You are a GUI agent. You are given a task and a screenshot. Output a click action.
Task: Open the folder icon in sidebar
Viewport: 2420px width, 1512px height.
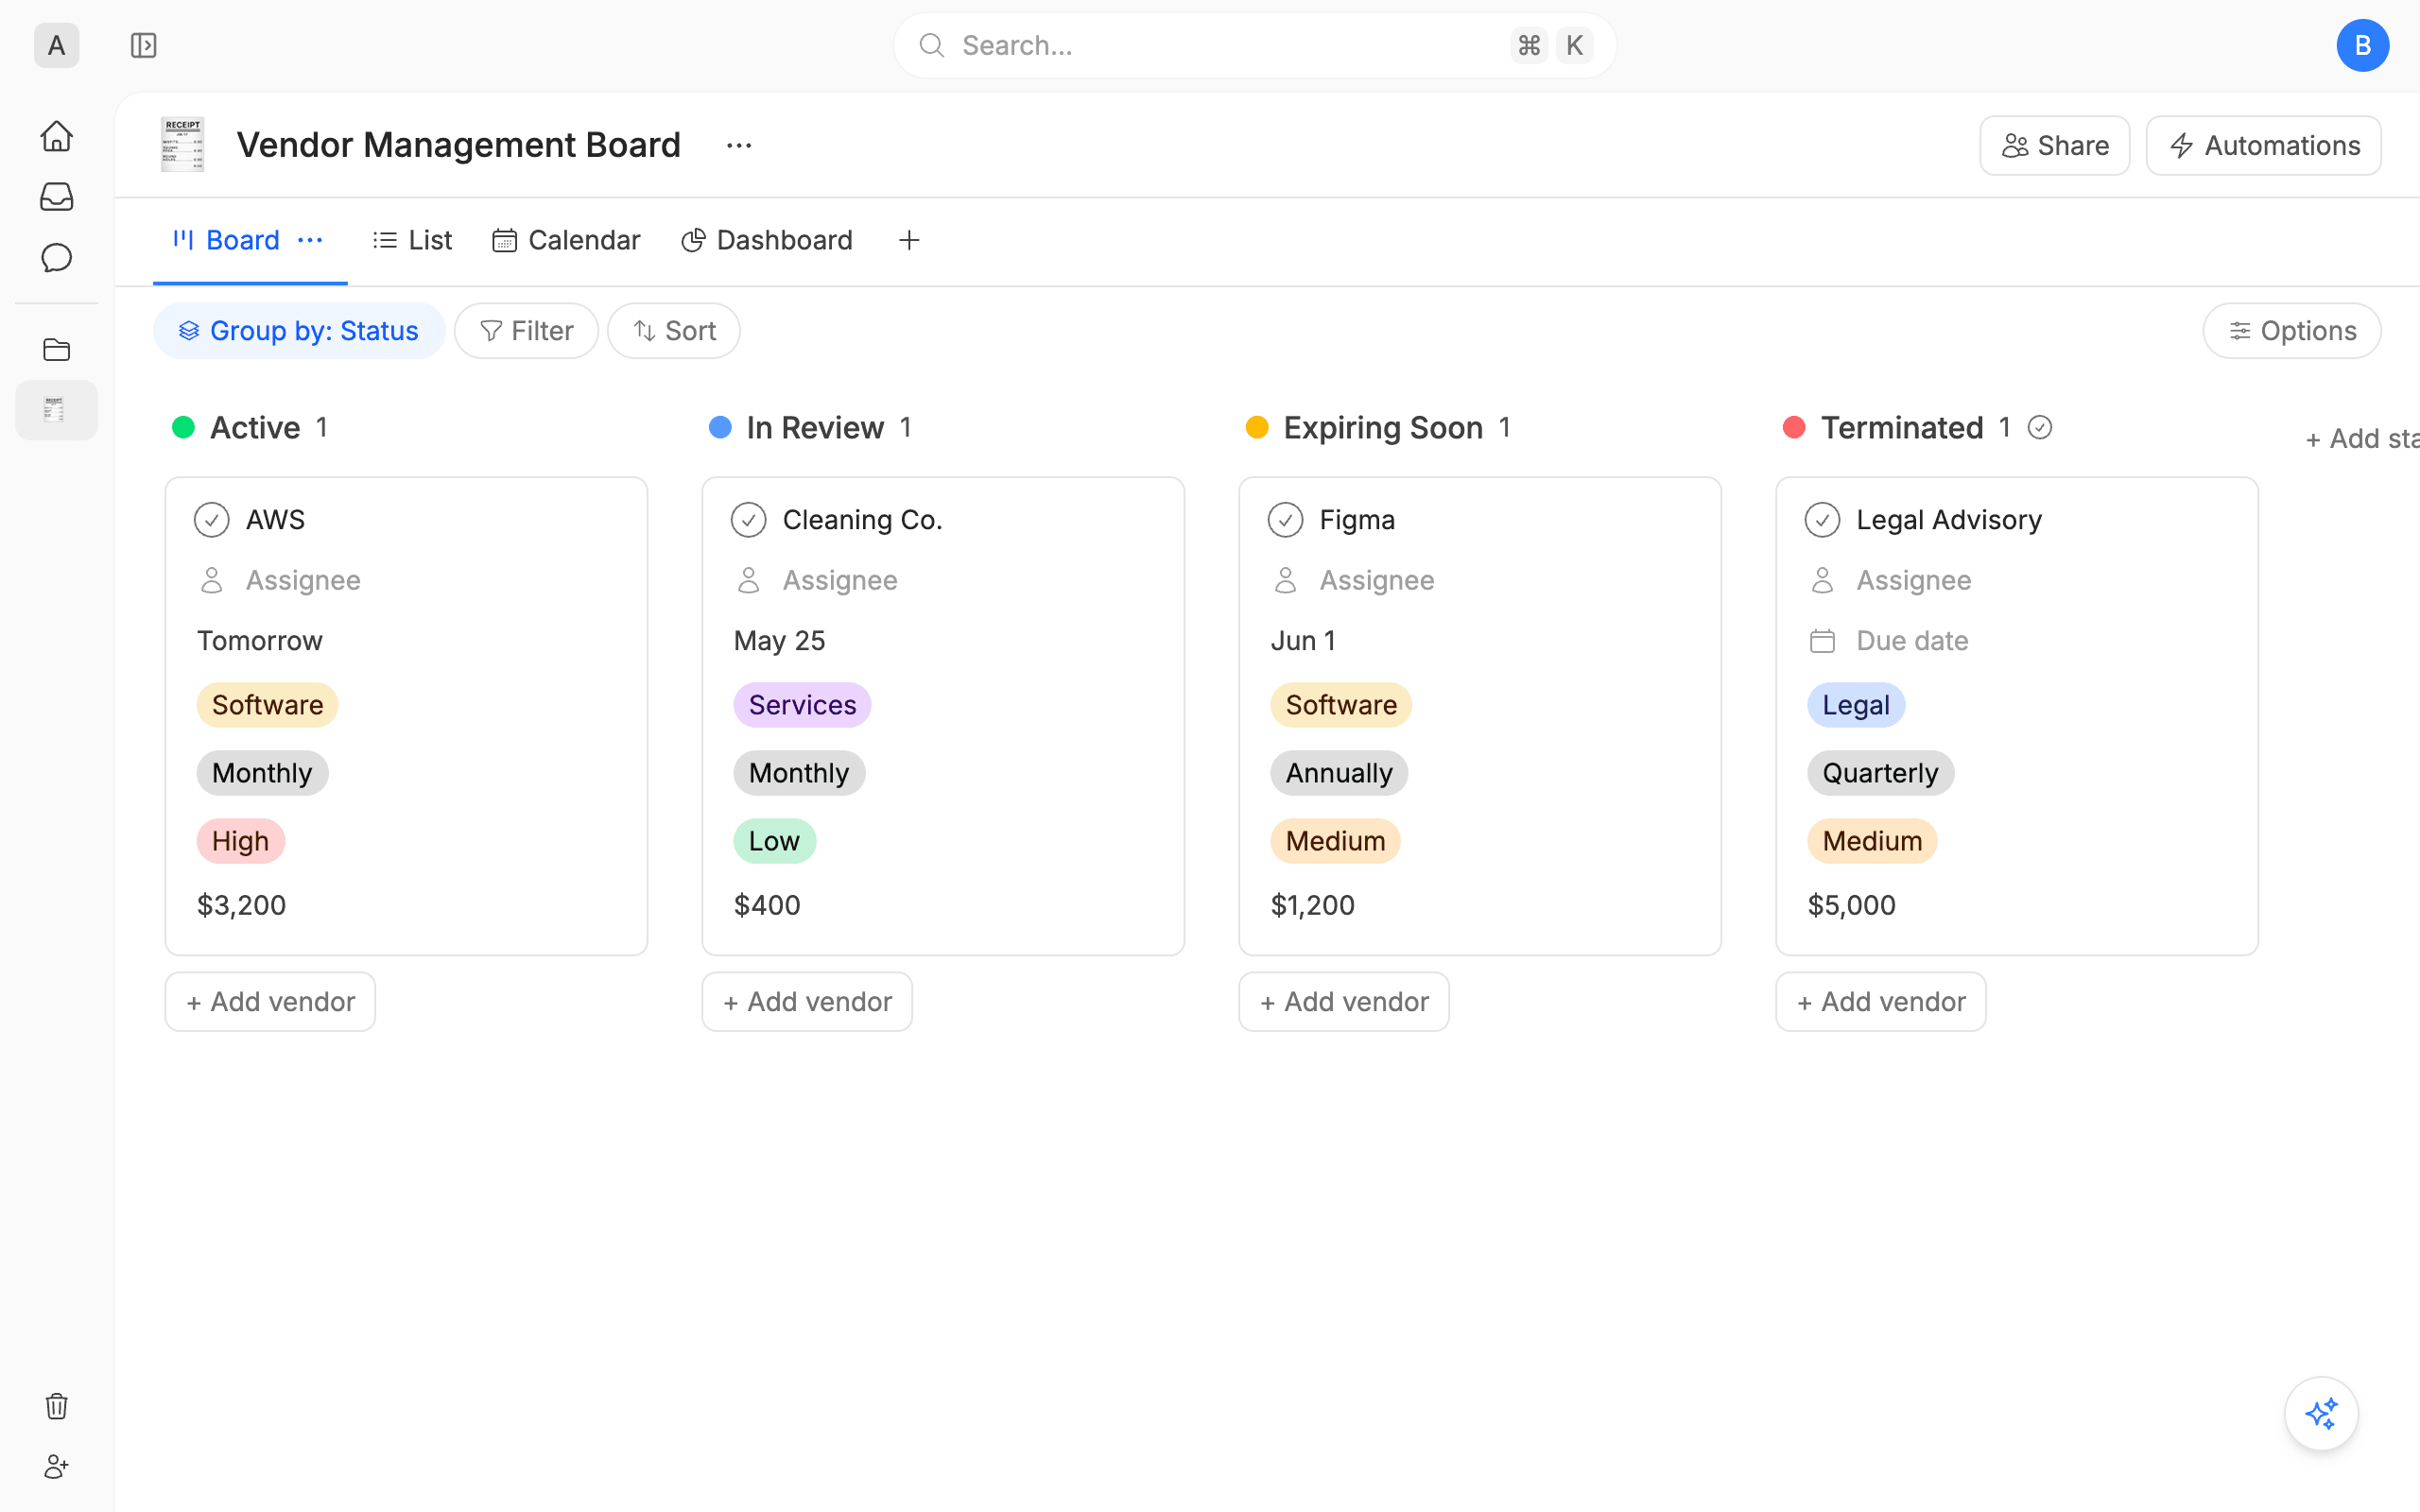coord(57,350)
